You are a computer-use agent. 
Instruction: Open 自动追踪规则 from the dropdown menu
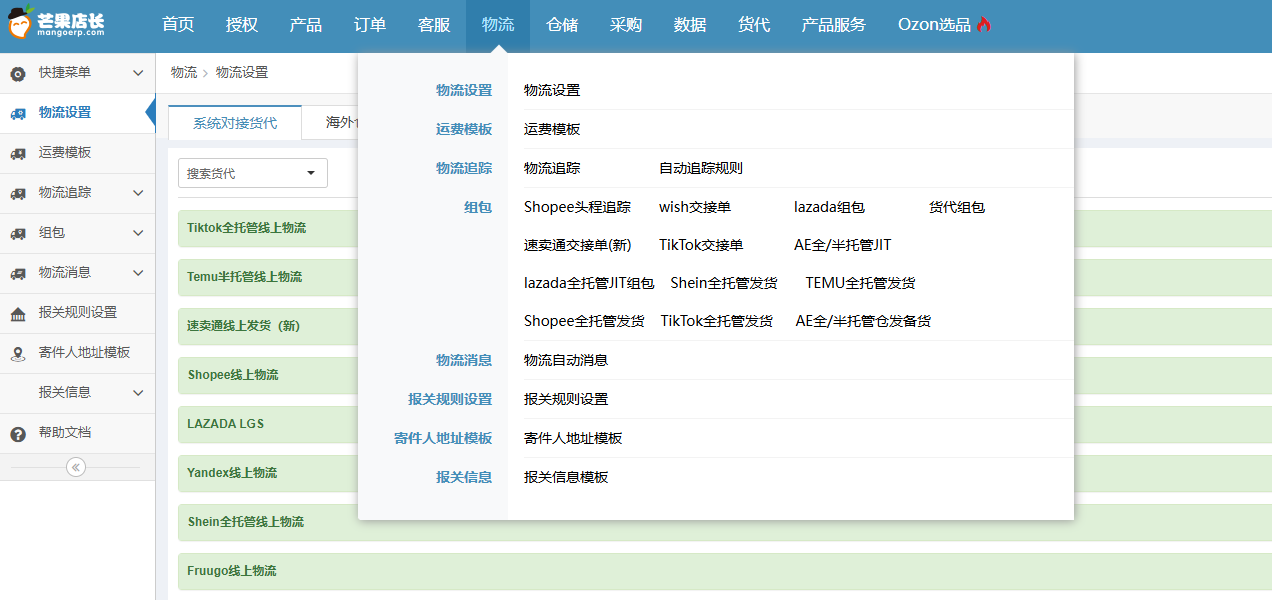click(701, 168)
